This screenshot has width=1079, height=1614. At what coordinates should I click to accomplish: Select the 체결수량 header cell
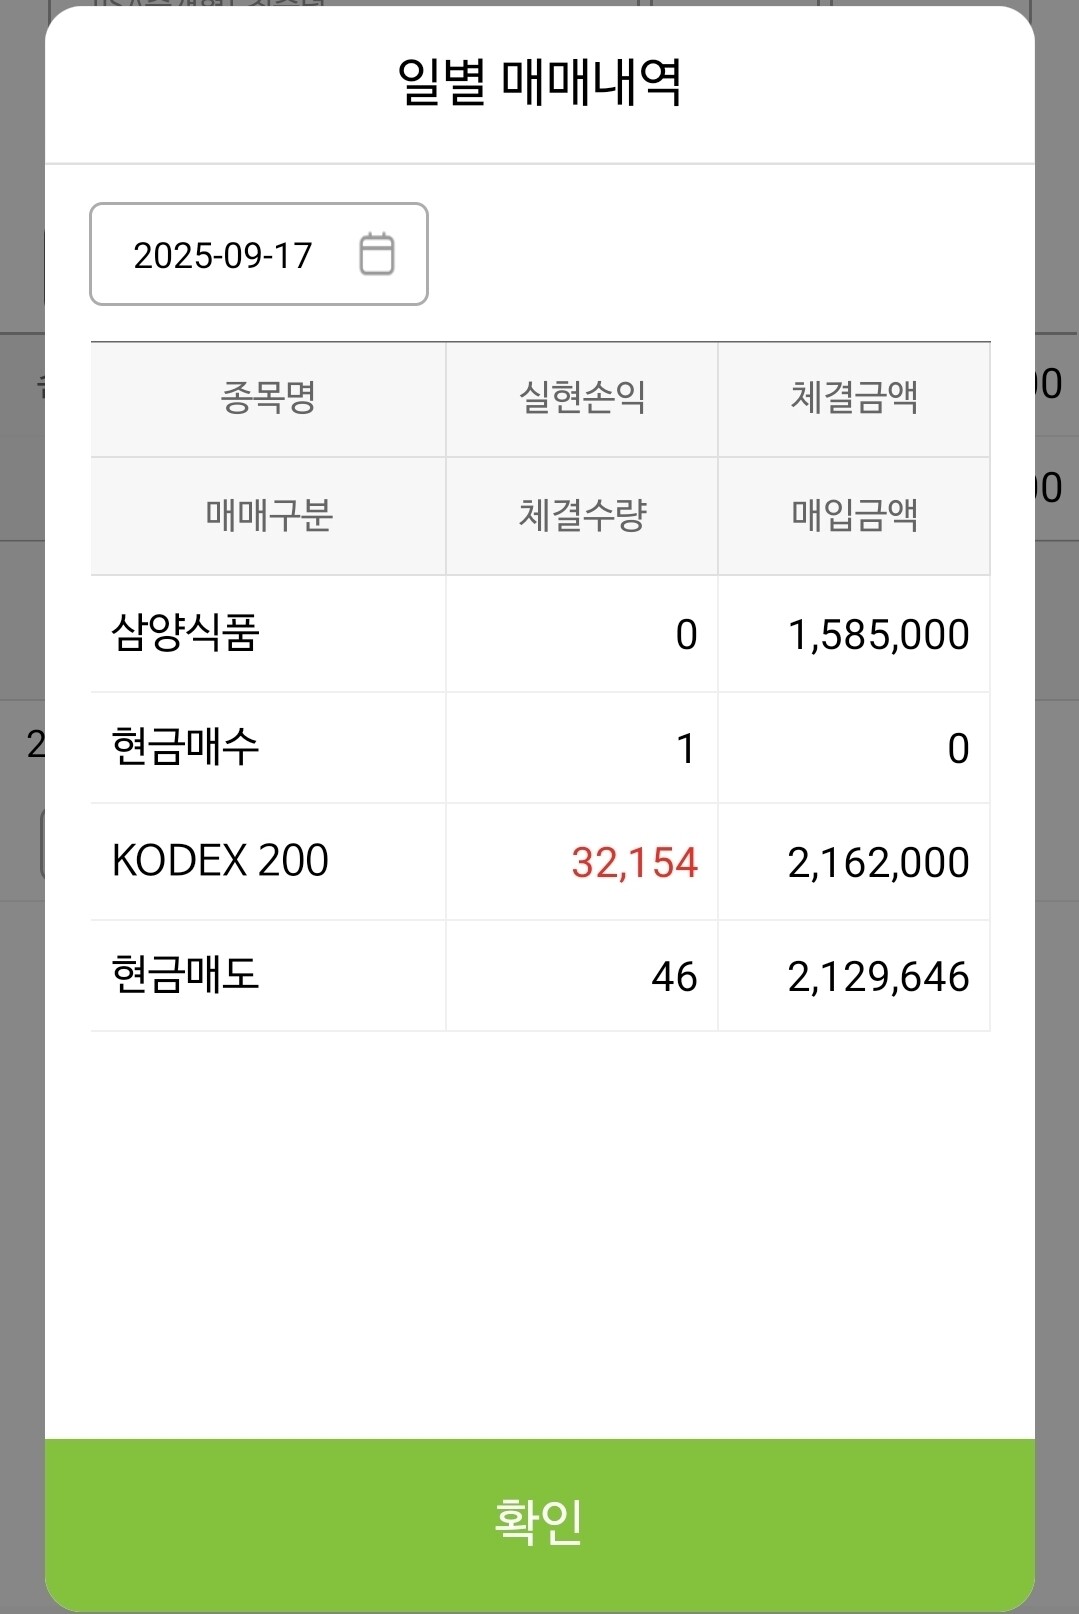tap(582, 516)
